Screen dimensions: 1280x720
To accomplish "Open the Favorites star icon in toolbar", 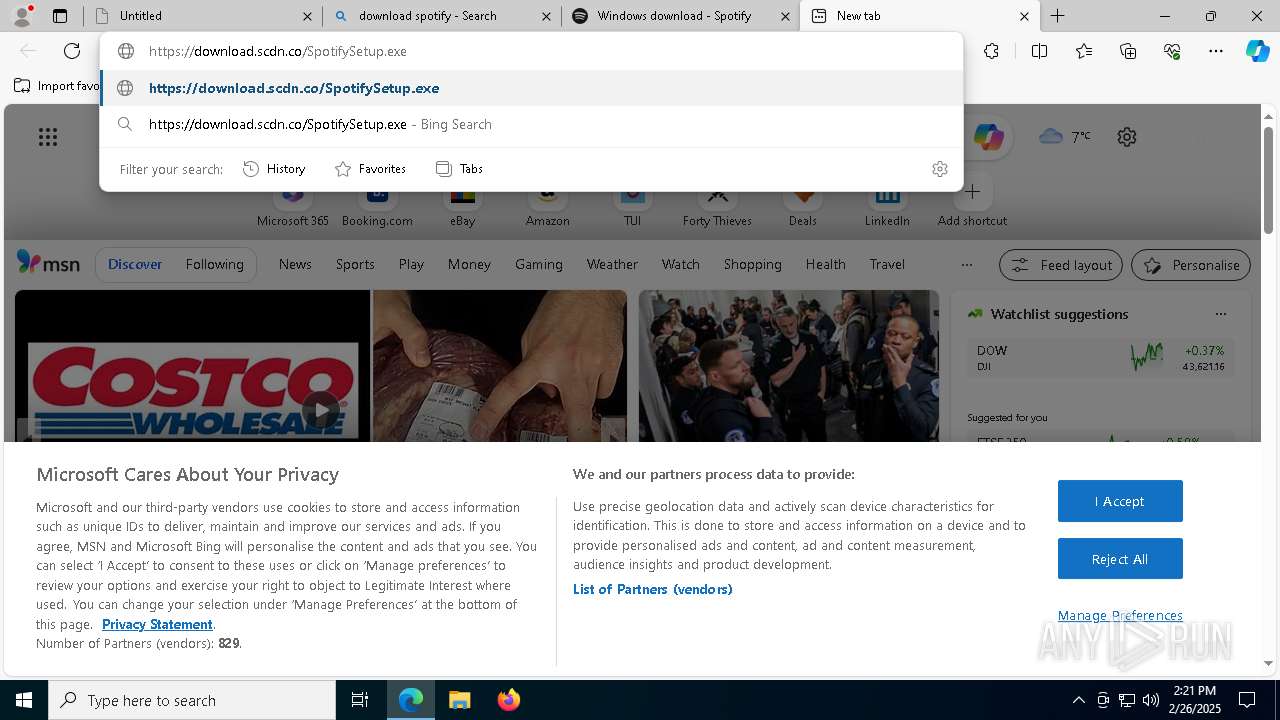I will point(1084,51).
